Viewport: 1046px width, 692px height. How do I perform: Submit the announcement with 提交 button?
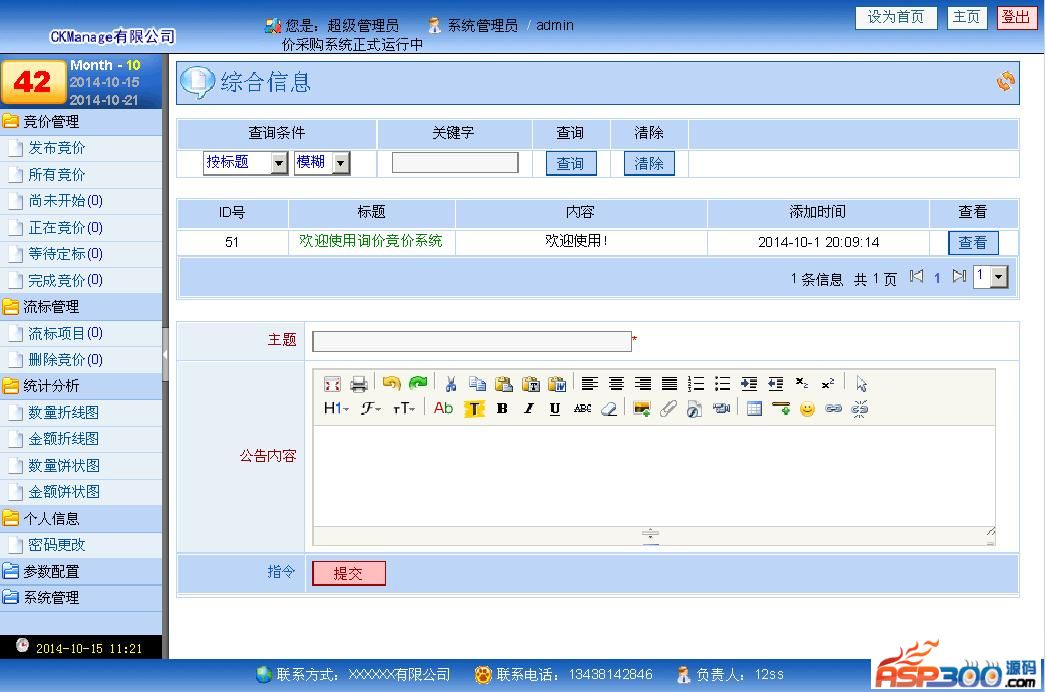pos(349,573)
